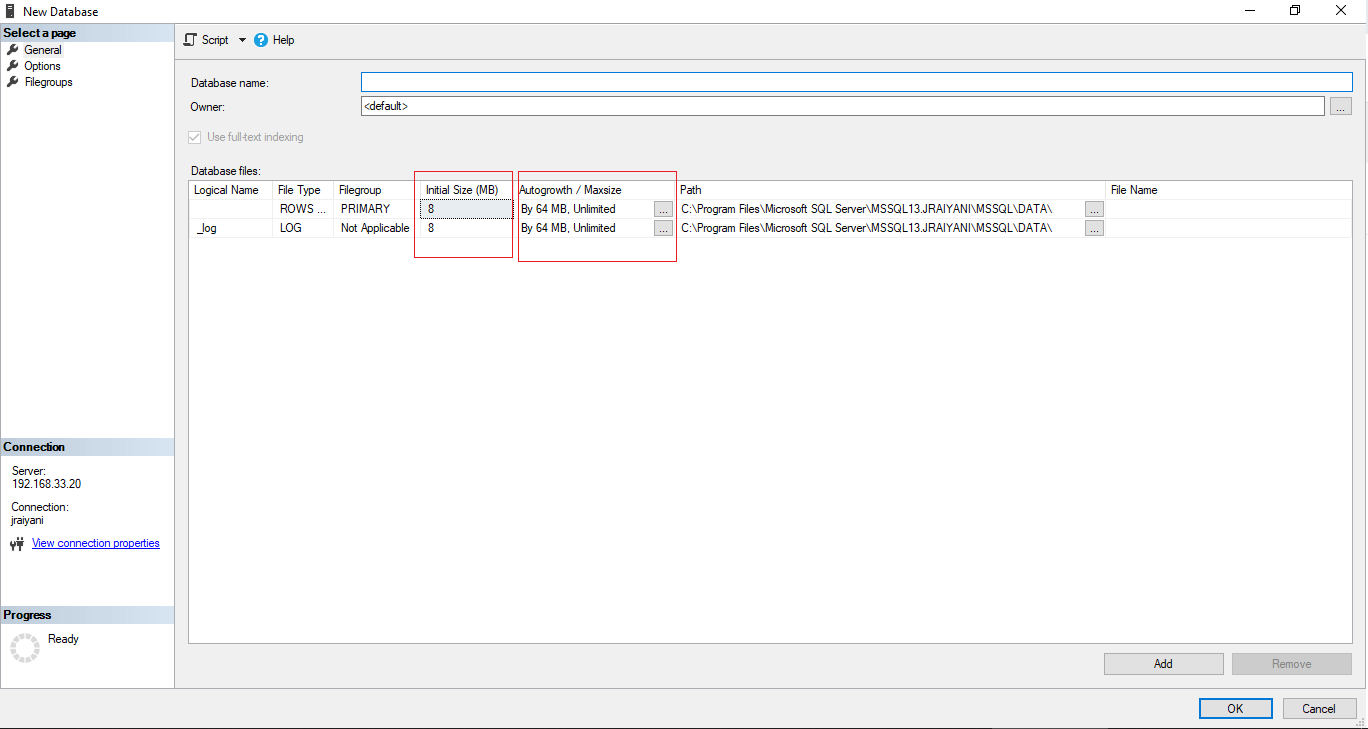Toggle the Use full-text indexing checkbox
1368x729 pixels.
(x=194, y=137)
